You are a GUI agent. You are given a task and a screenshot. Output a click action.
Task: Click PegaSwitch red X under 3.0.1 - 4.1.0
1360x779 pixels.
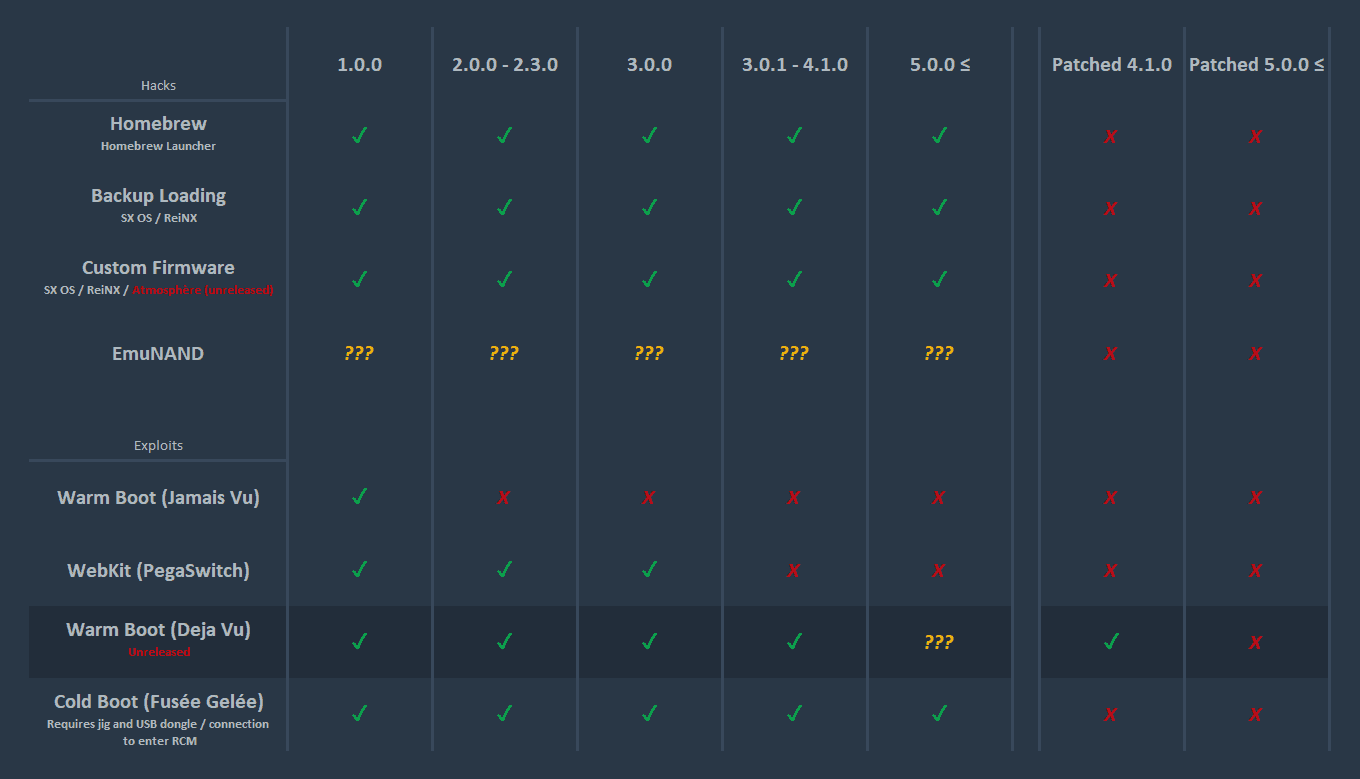[794, 571]
